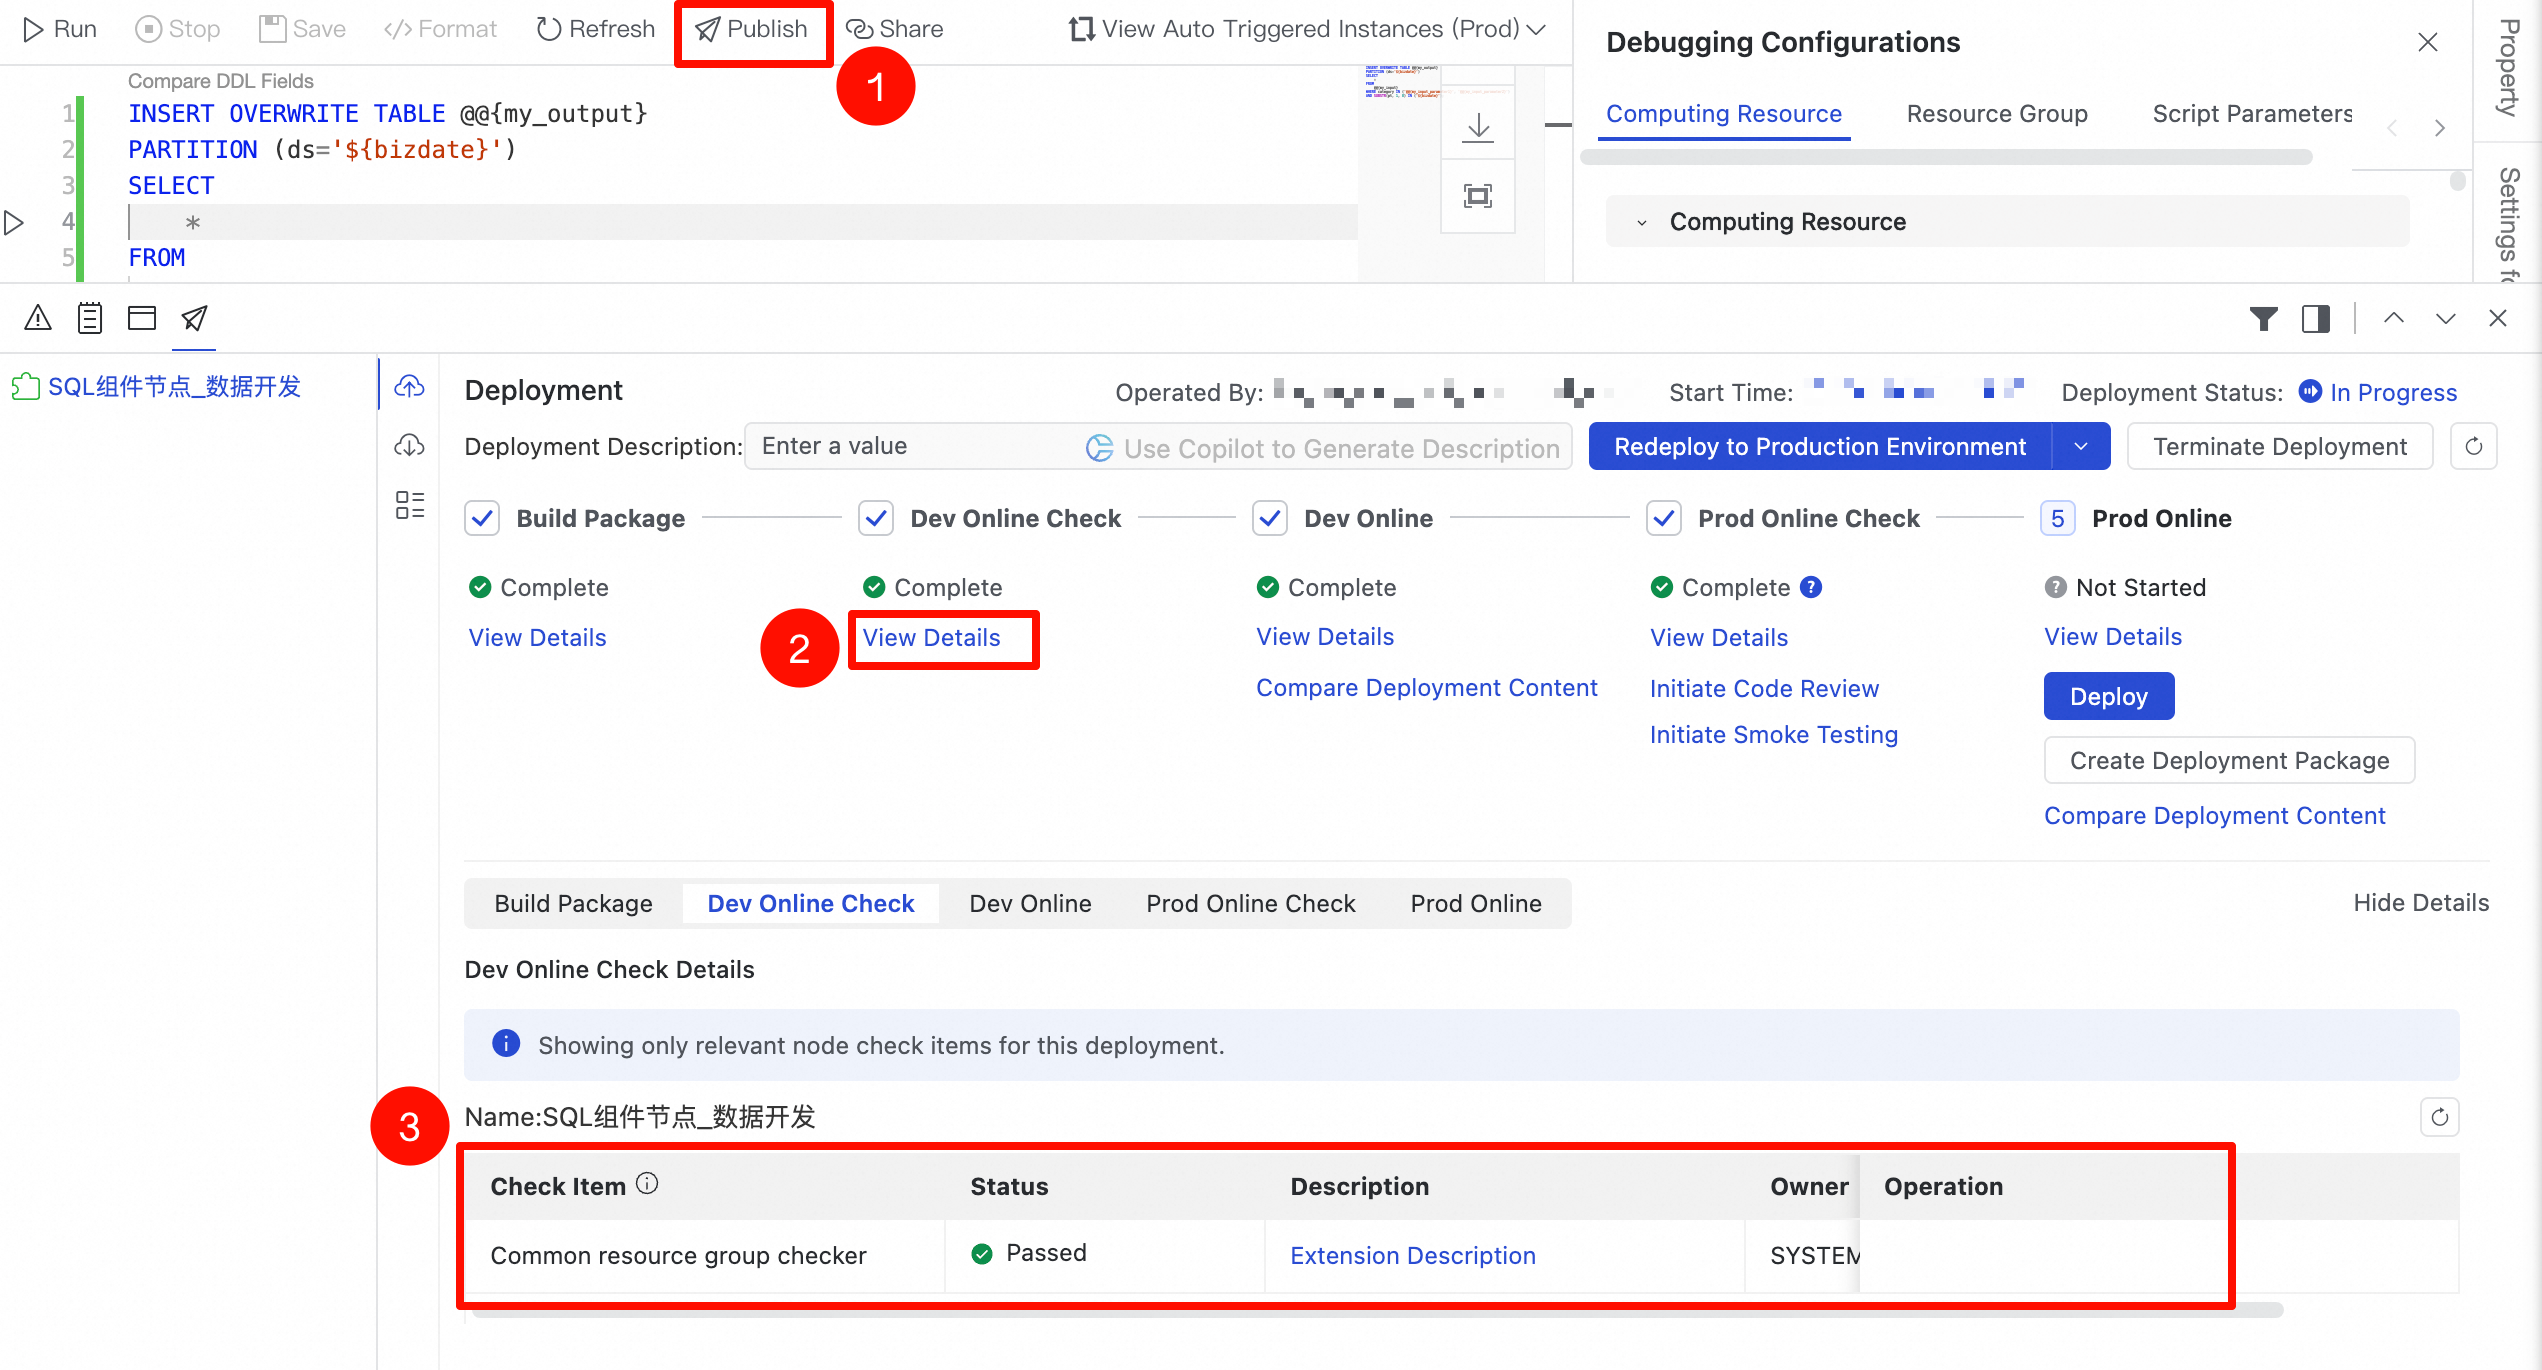This screenshot has height=1370, width=2542.
Task: Switch to the Prod Online Check details tab
Action: 1251,903
